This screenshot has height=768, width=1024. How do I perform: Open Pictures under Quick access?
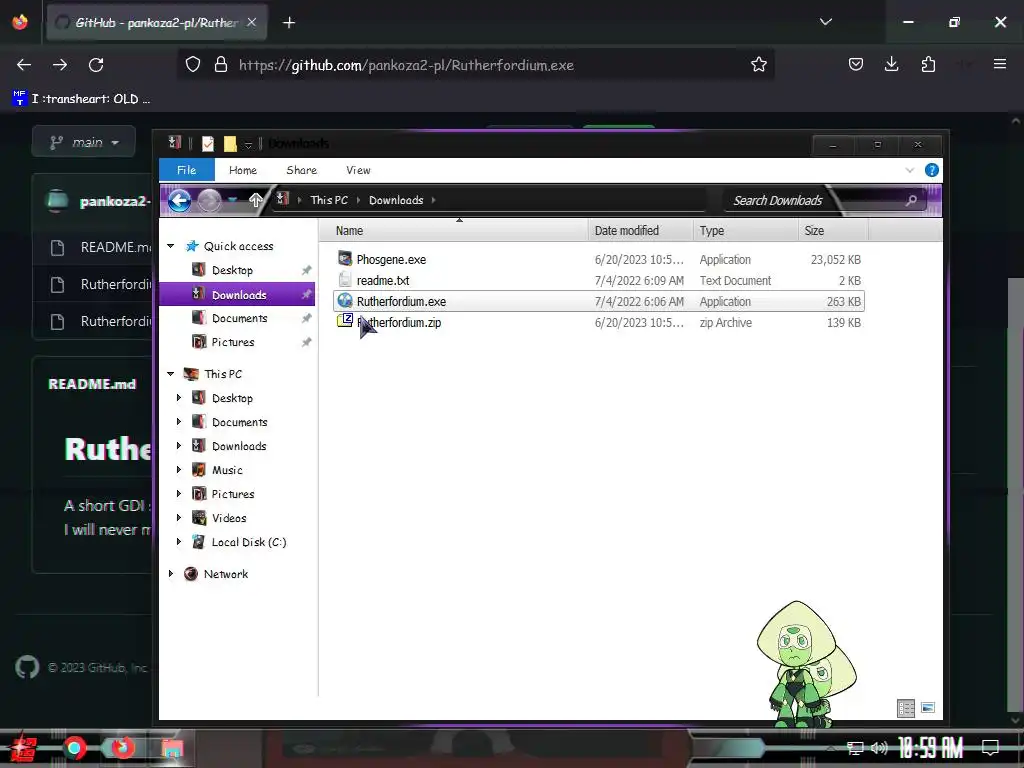pos(232,342)
